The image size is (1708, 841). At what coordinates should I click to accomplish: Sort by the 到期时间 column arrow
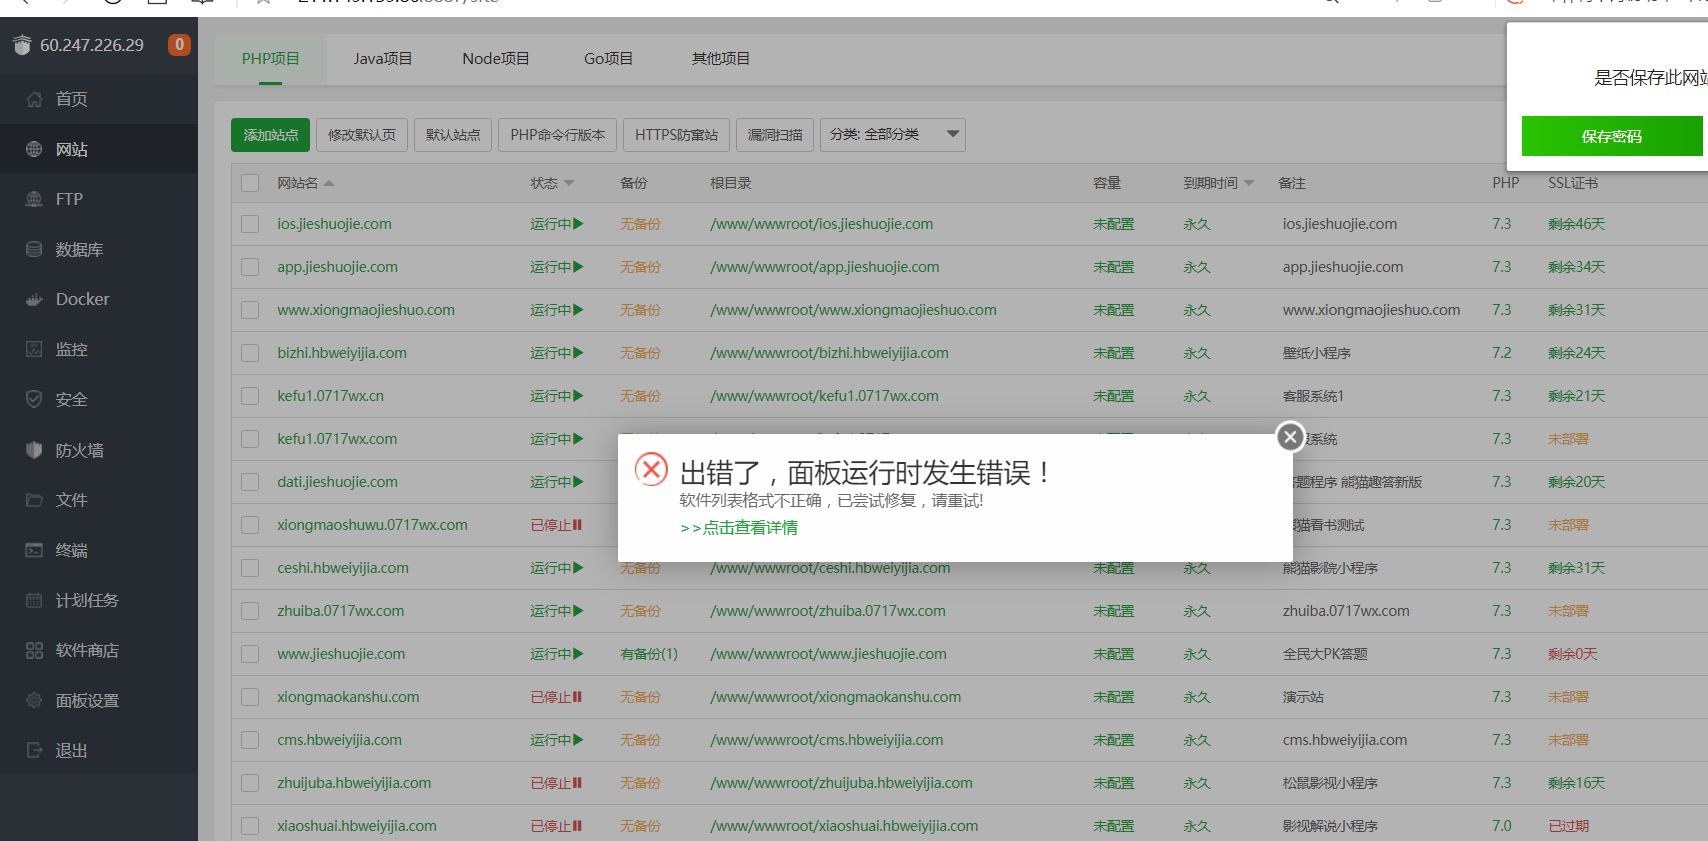[x=1249, y=183]
